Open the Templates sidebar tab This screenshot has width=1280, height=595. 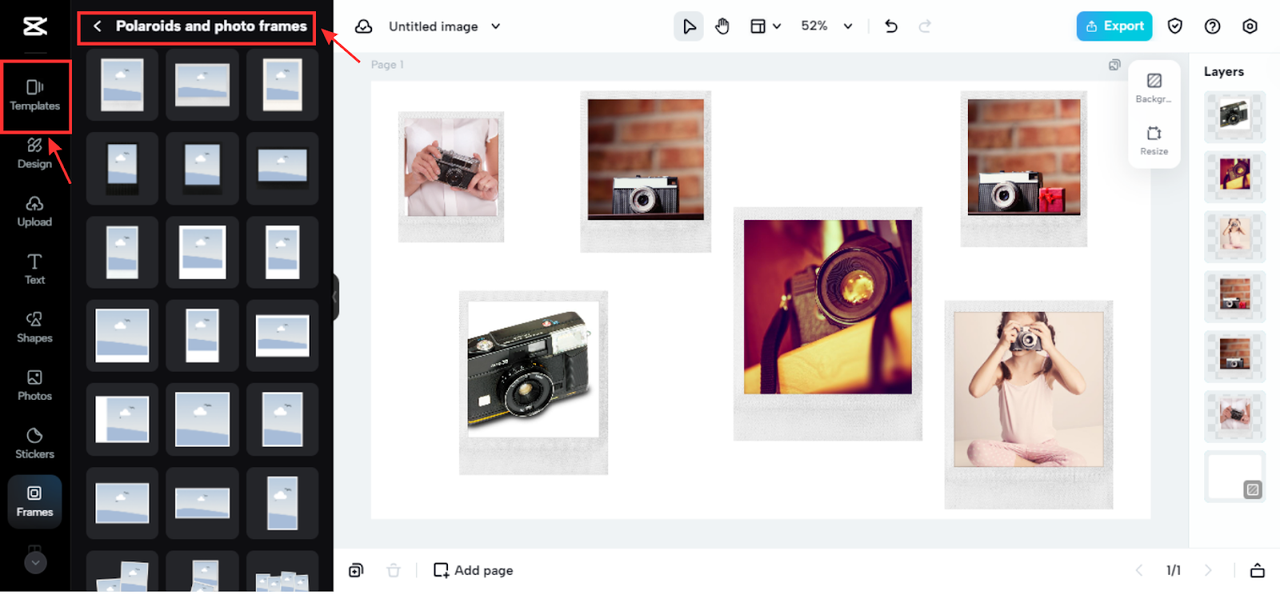point(35,96)
